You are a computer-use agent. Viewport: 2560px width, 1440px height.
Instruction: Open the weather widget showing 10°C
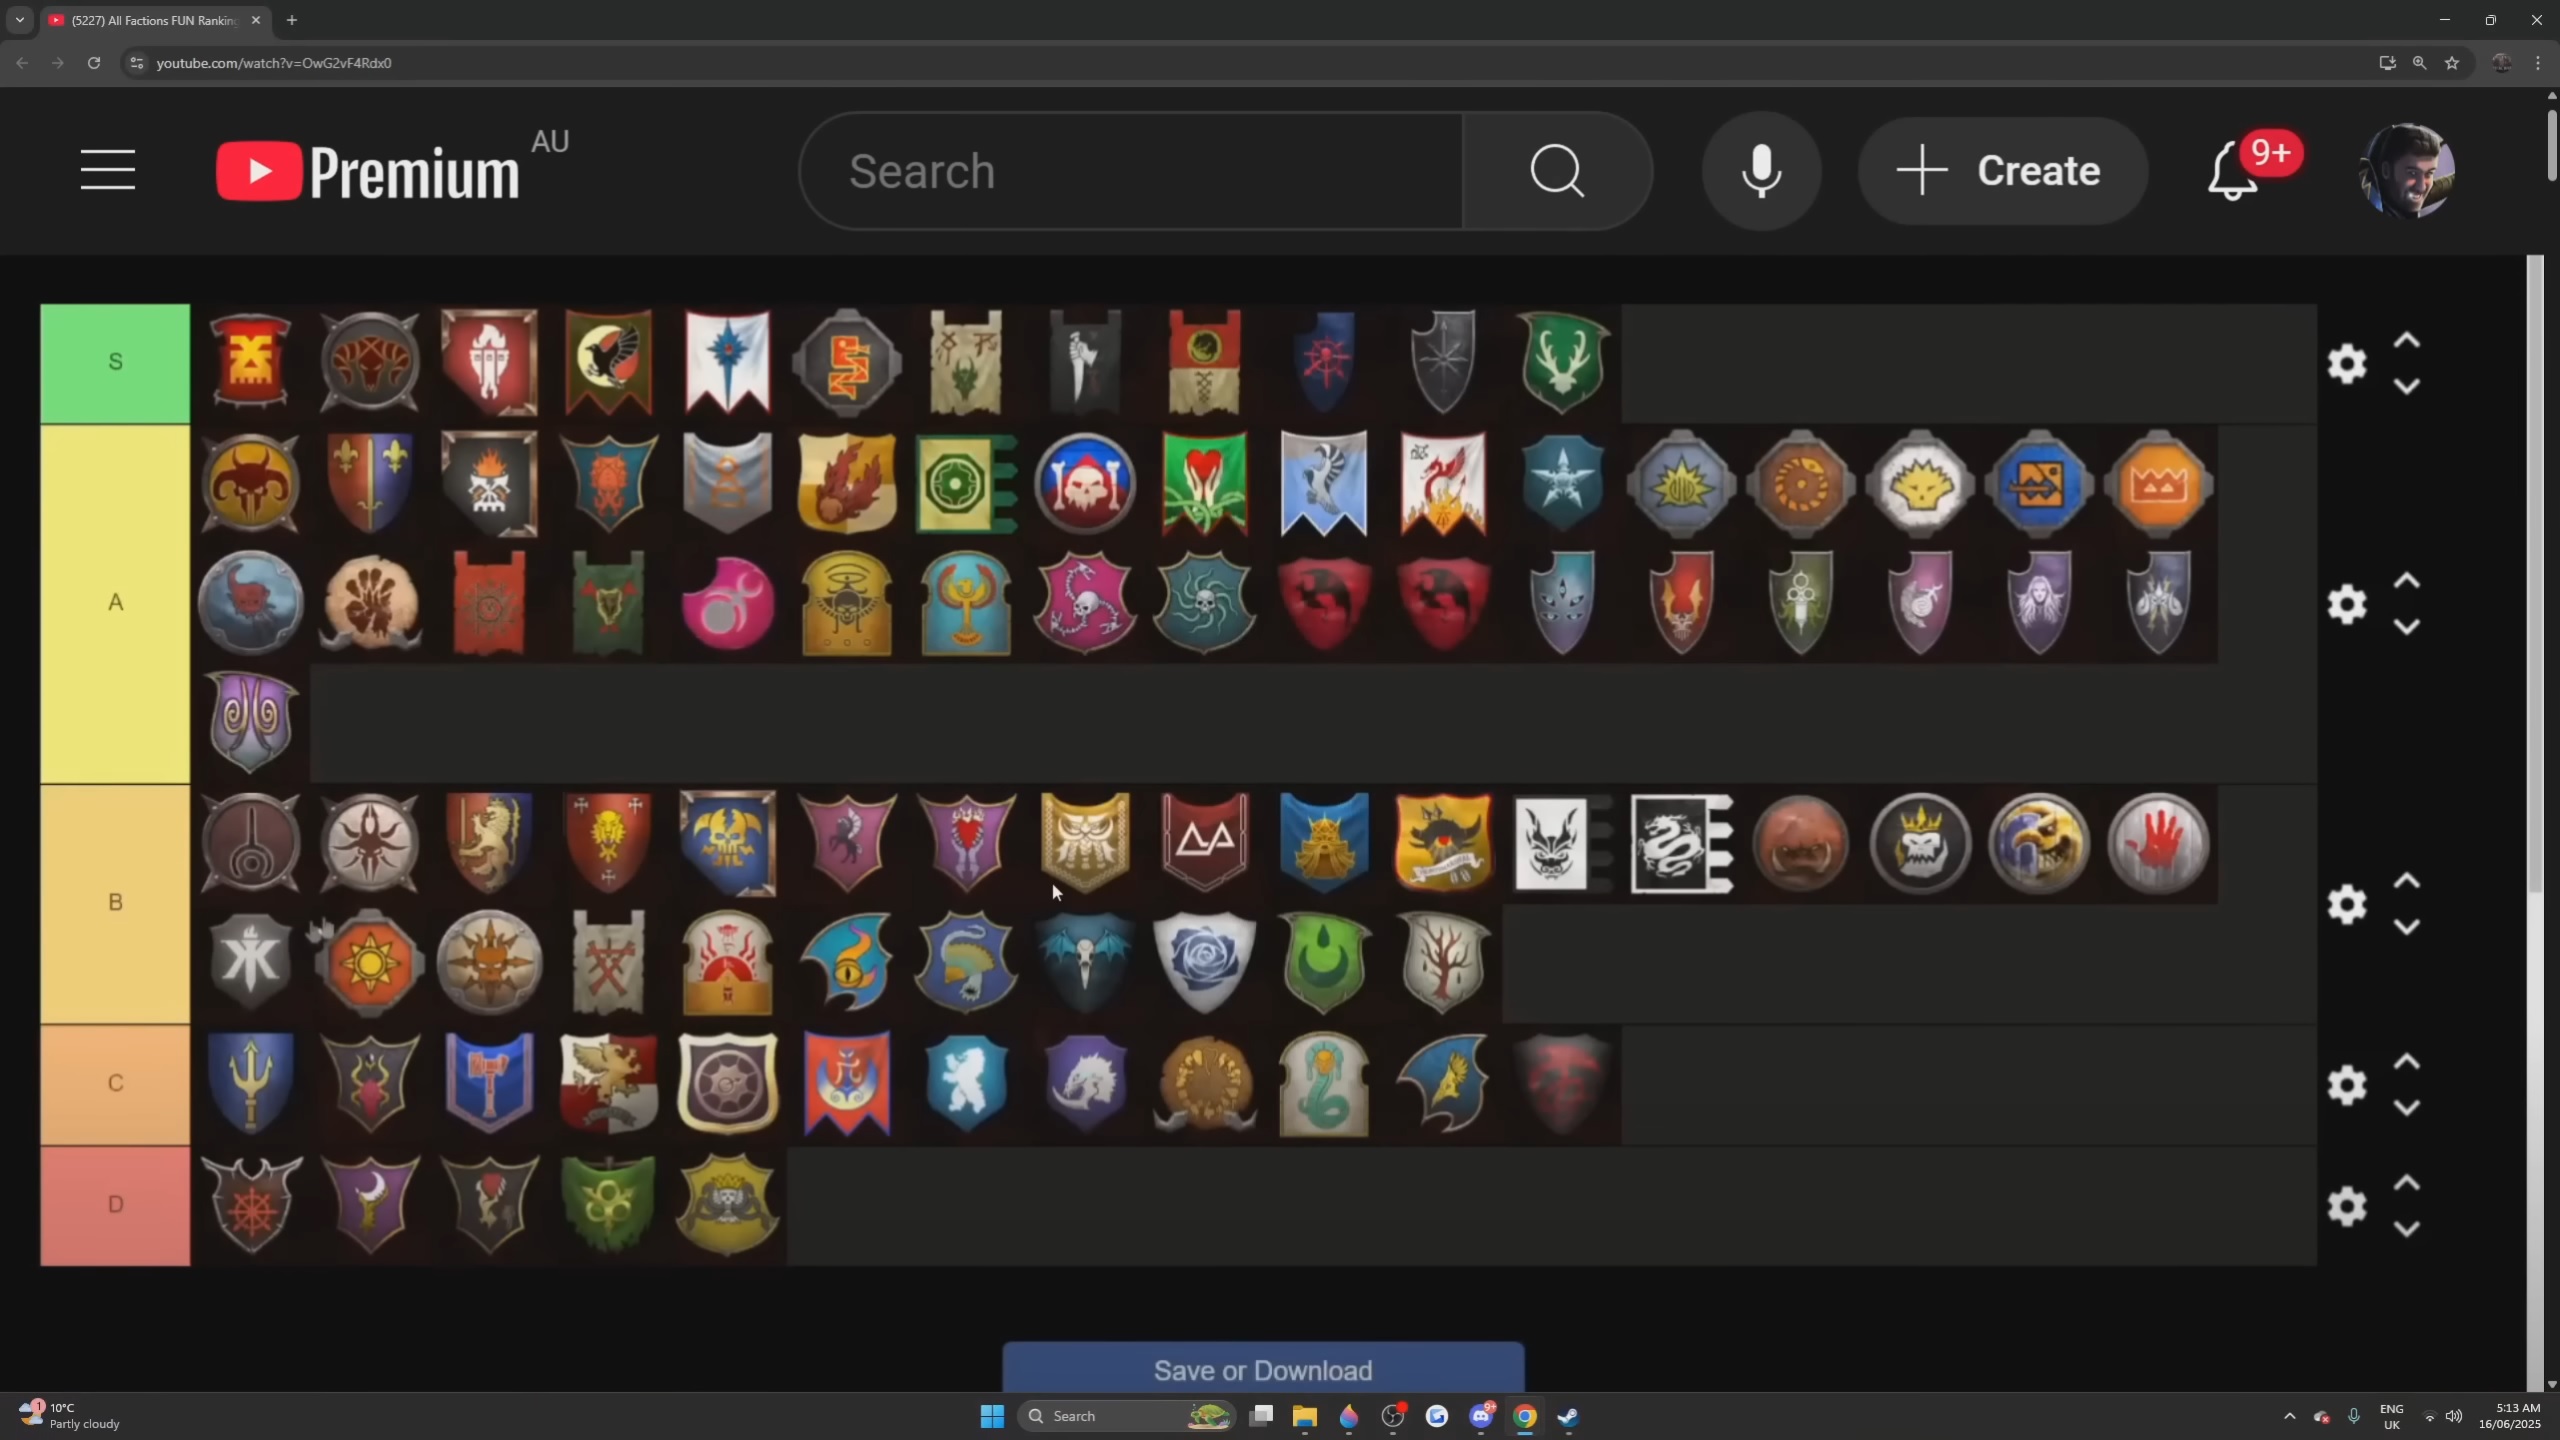pyautogui.click(x=70, y=1416)
